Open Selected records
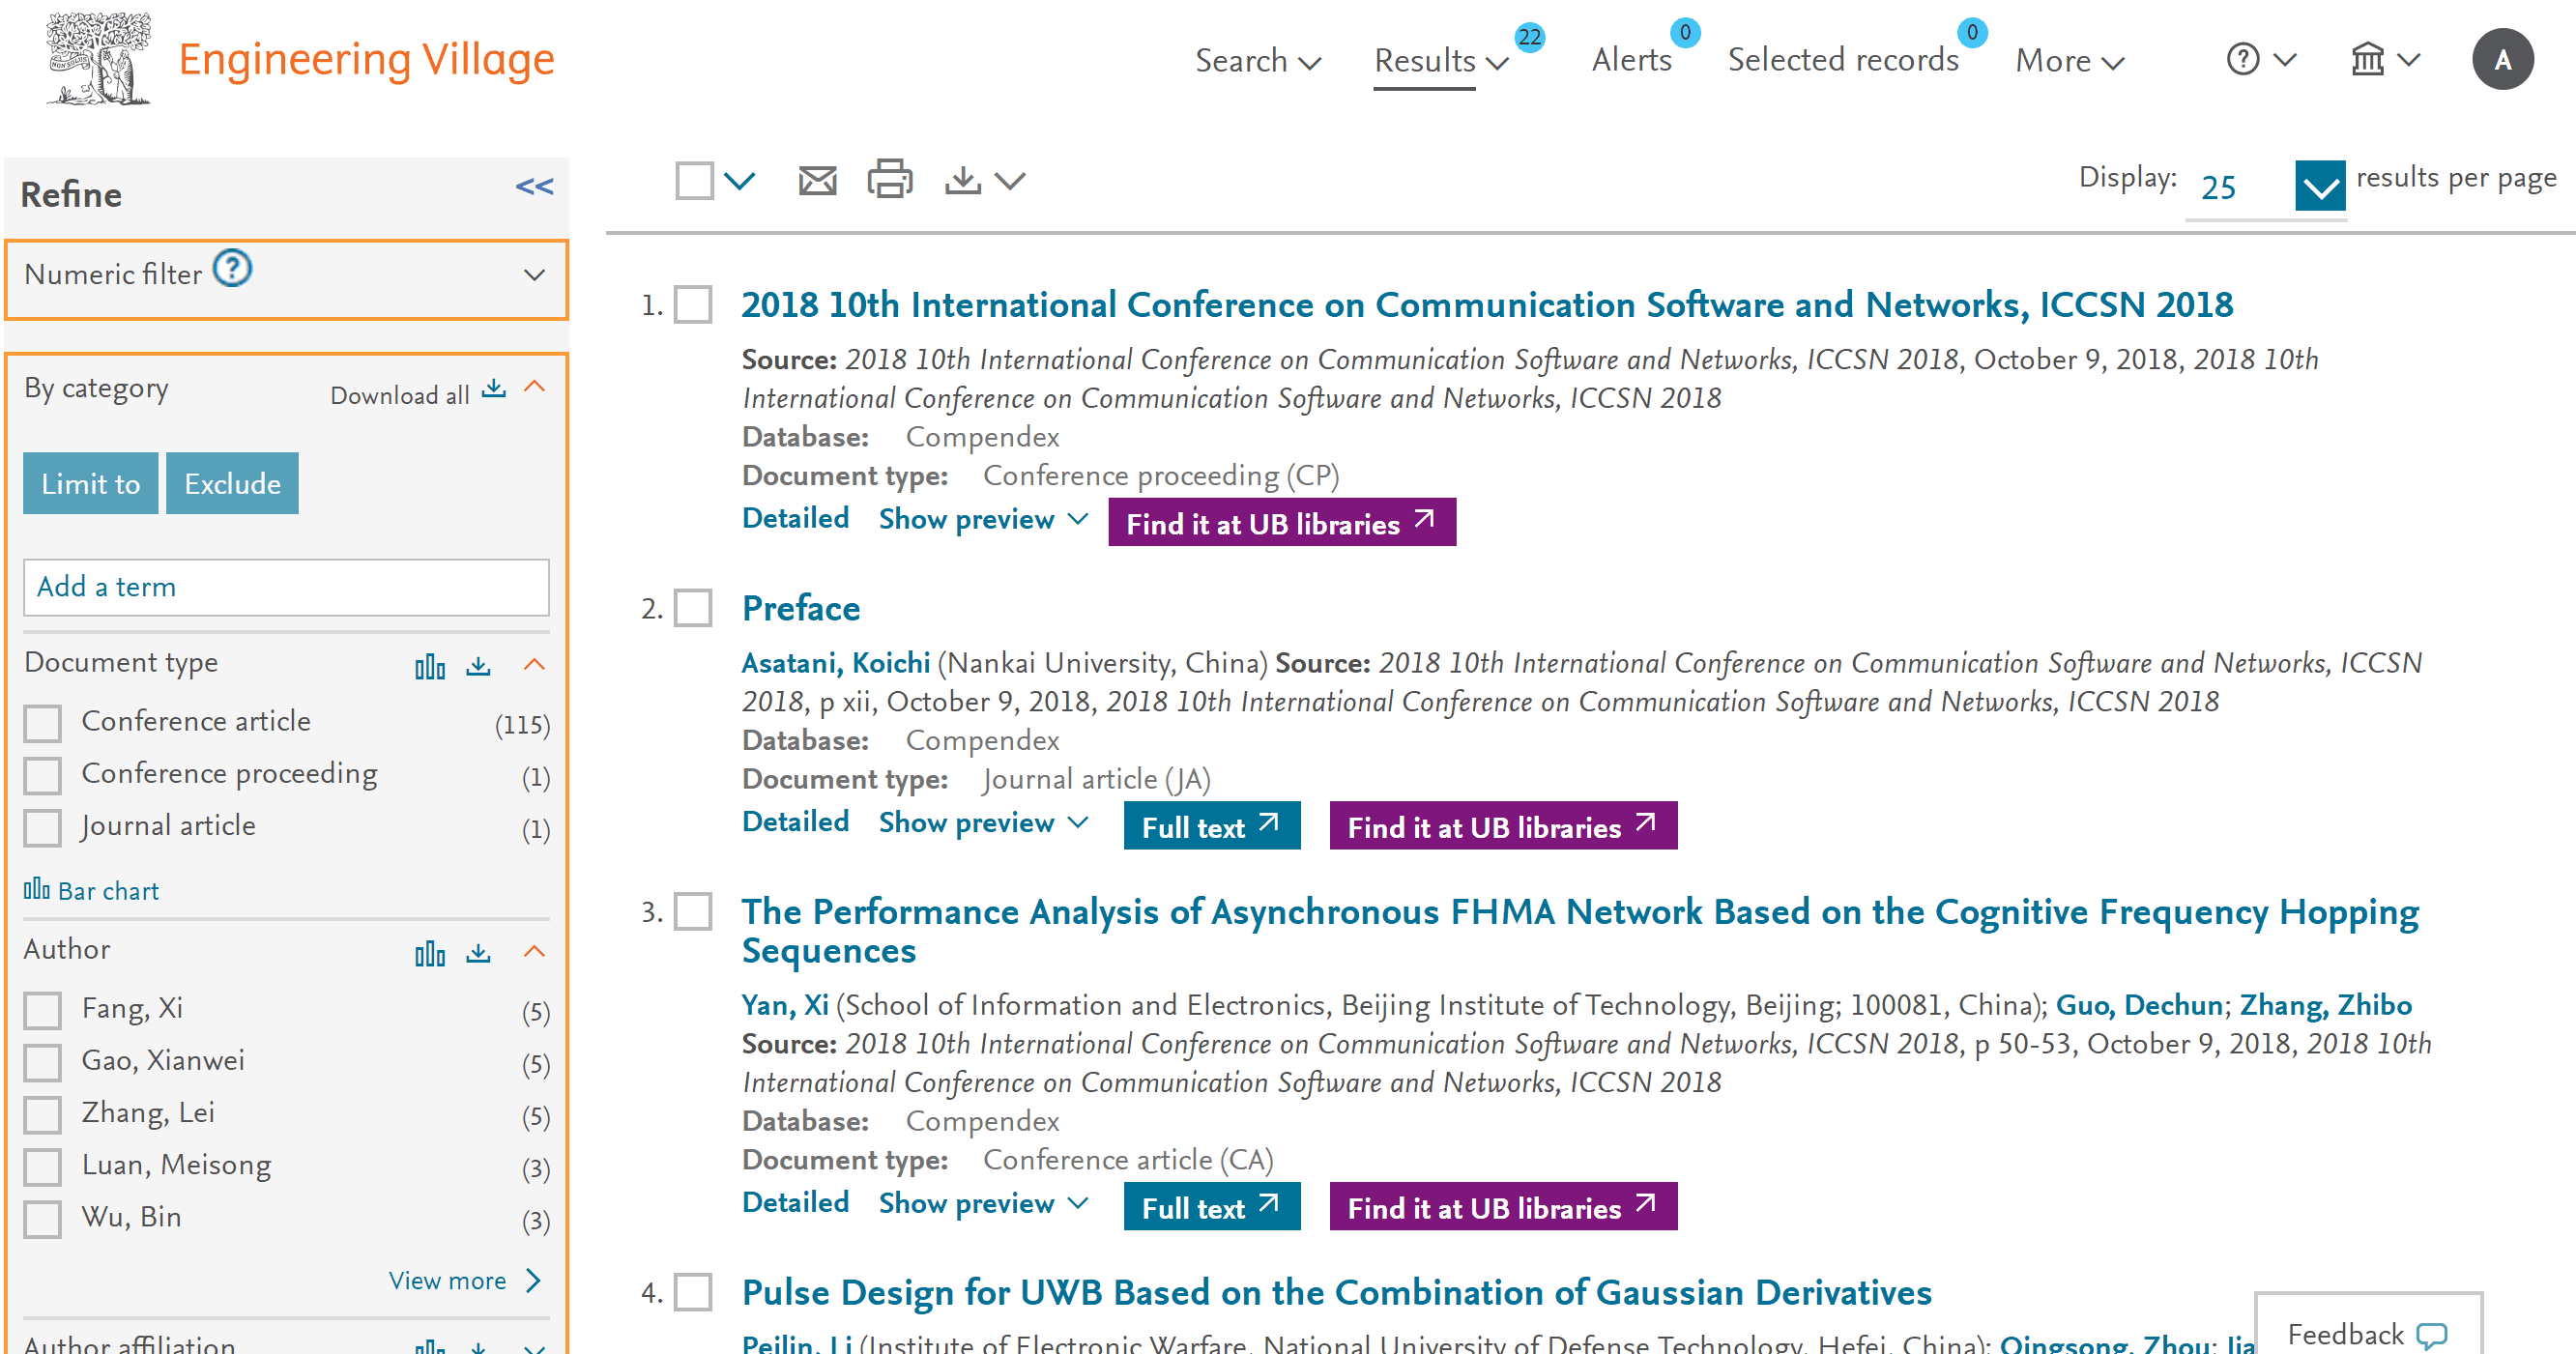This screenshot has height=1354, width=2576. 1842,60
